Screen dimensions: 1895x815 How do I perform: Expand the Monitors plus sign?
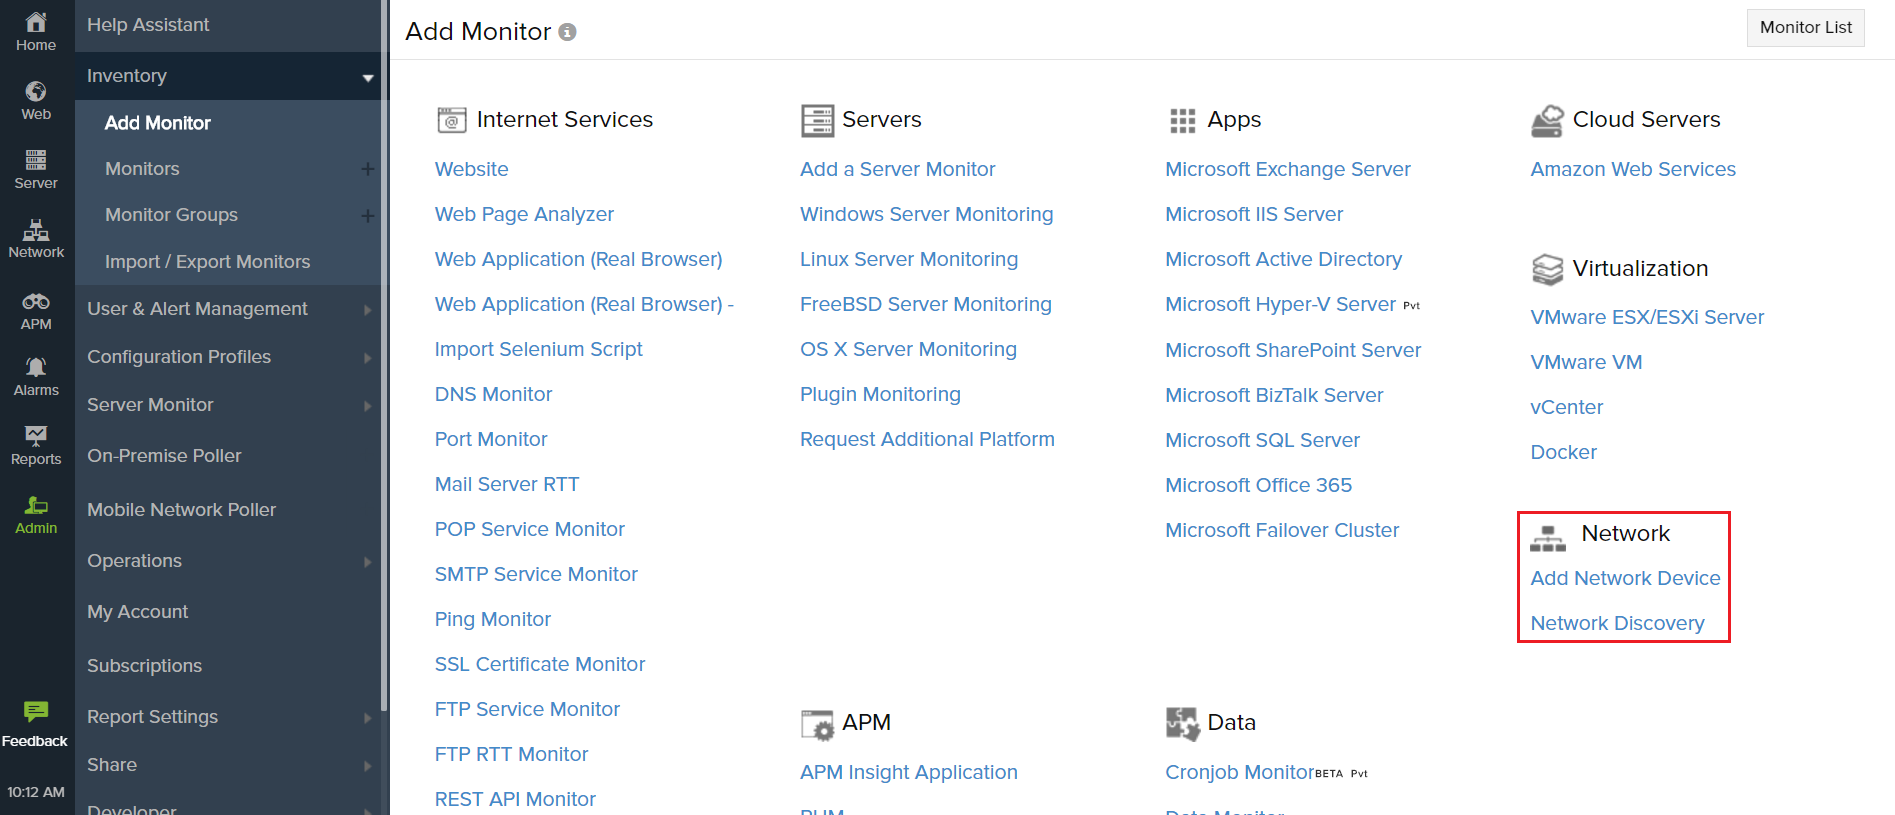pyautogui.click(x=367, y=169)
